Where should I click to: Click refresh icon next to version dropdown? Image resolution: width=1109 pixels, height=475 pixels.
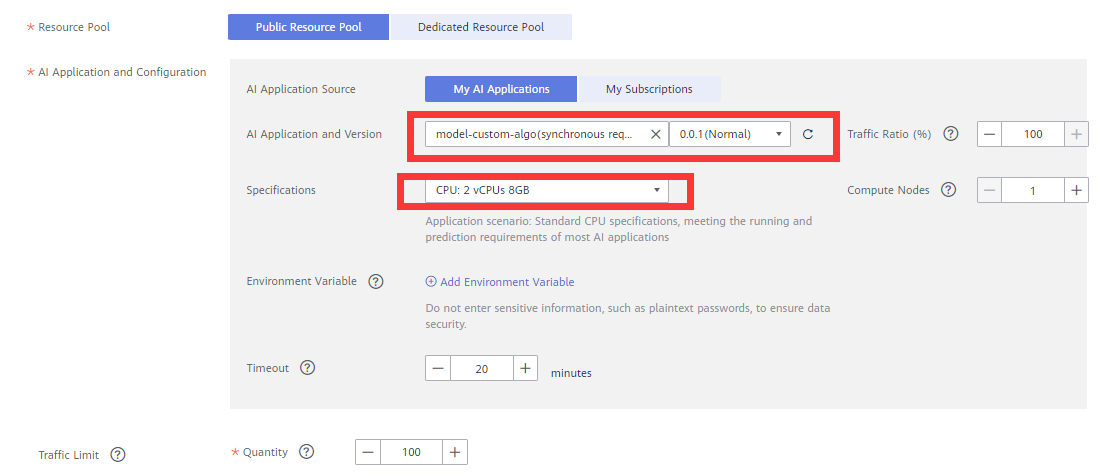coord(808,134)
